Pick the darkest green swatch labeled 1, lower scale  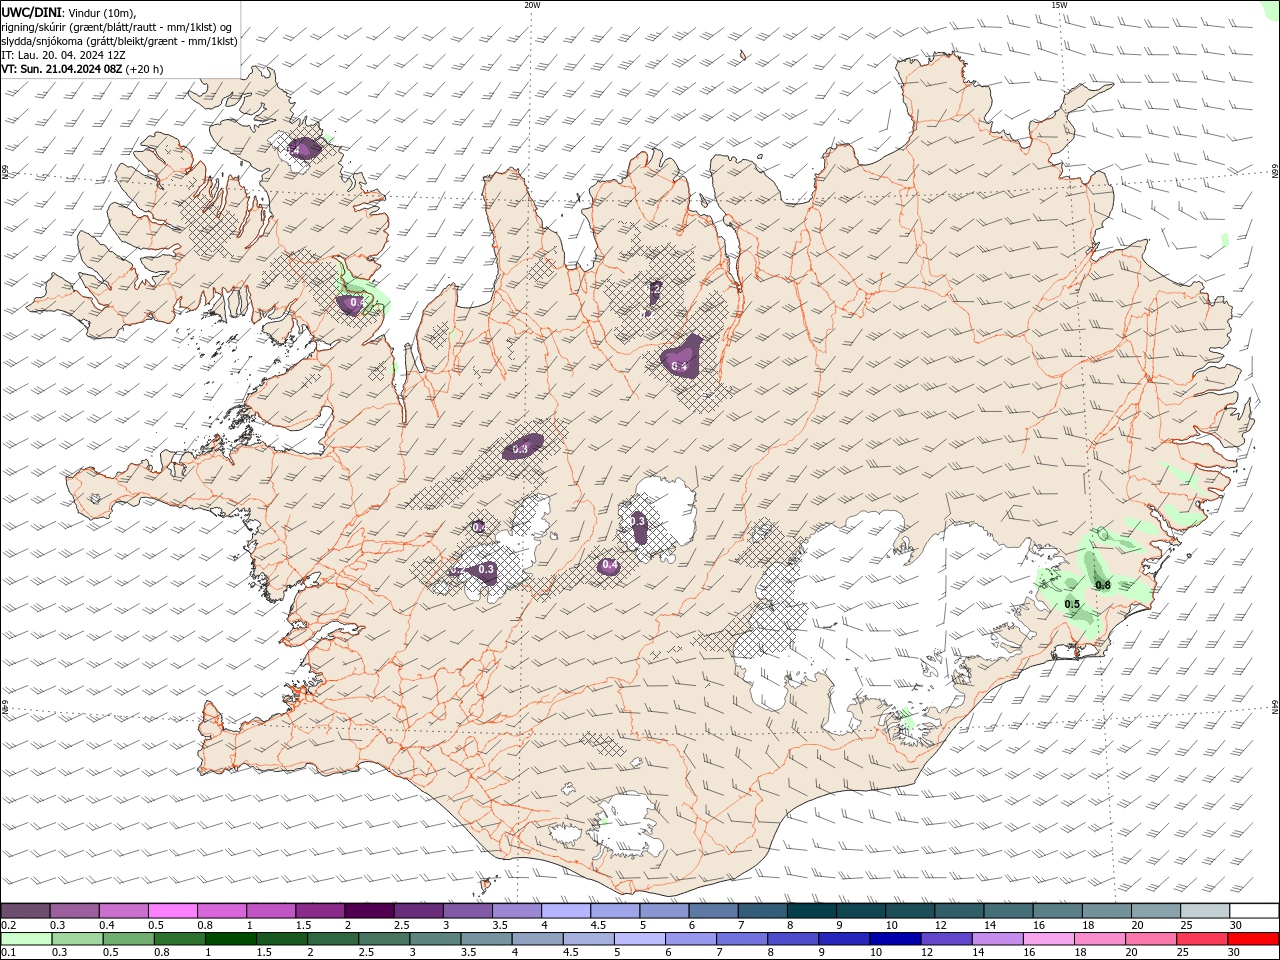click(230, 938)
